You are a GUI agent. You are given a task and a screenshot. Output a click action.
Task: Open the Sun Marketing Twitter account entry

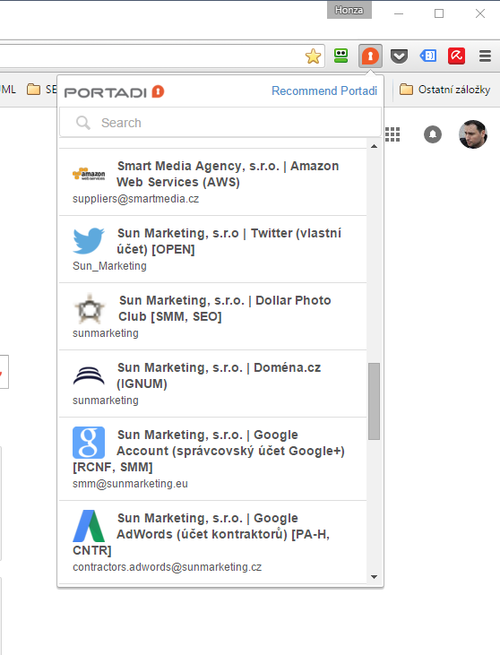[x=213, y=249]
